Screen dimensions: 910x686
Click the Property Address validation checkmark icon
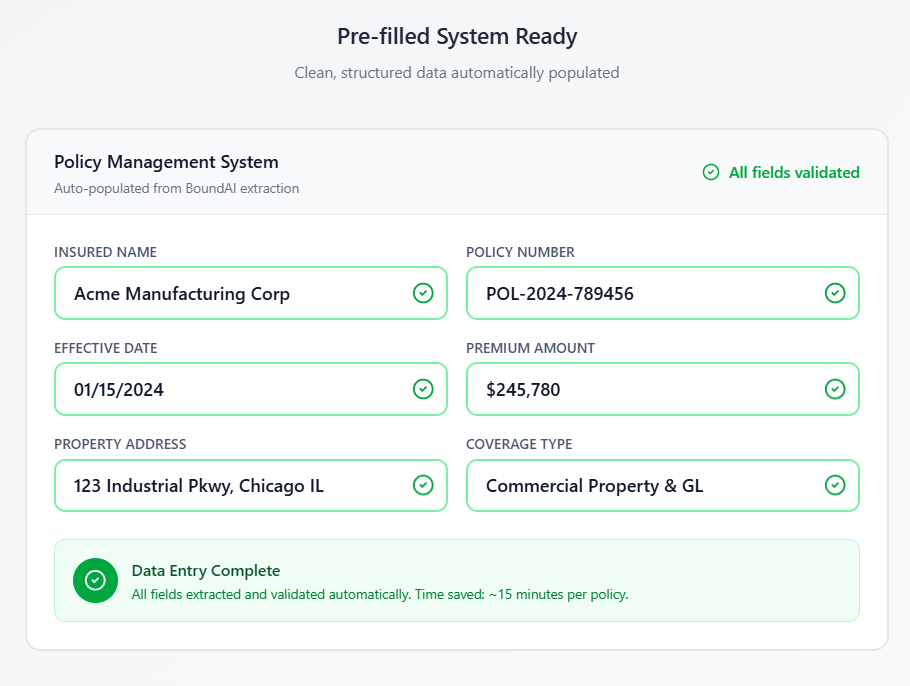423,485
